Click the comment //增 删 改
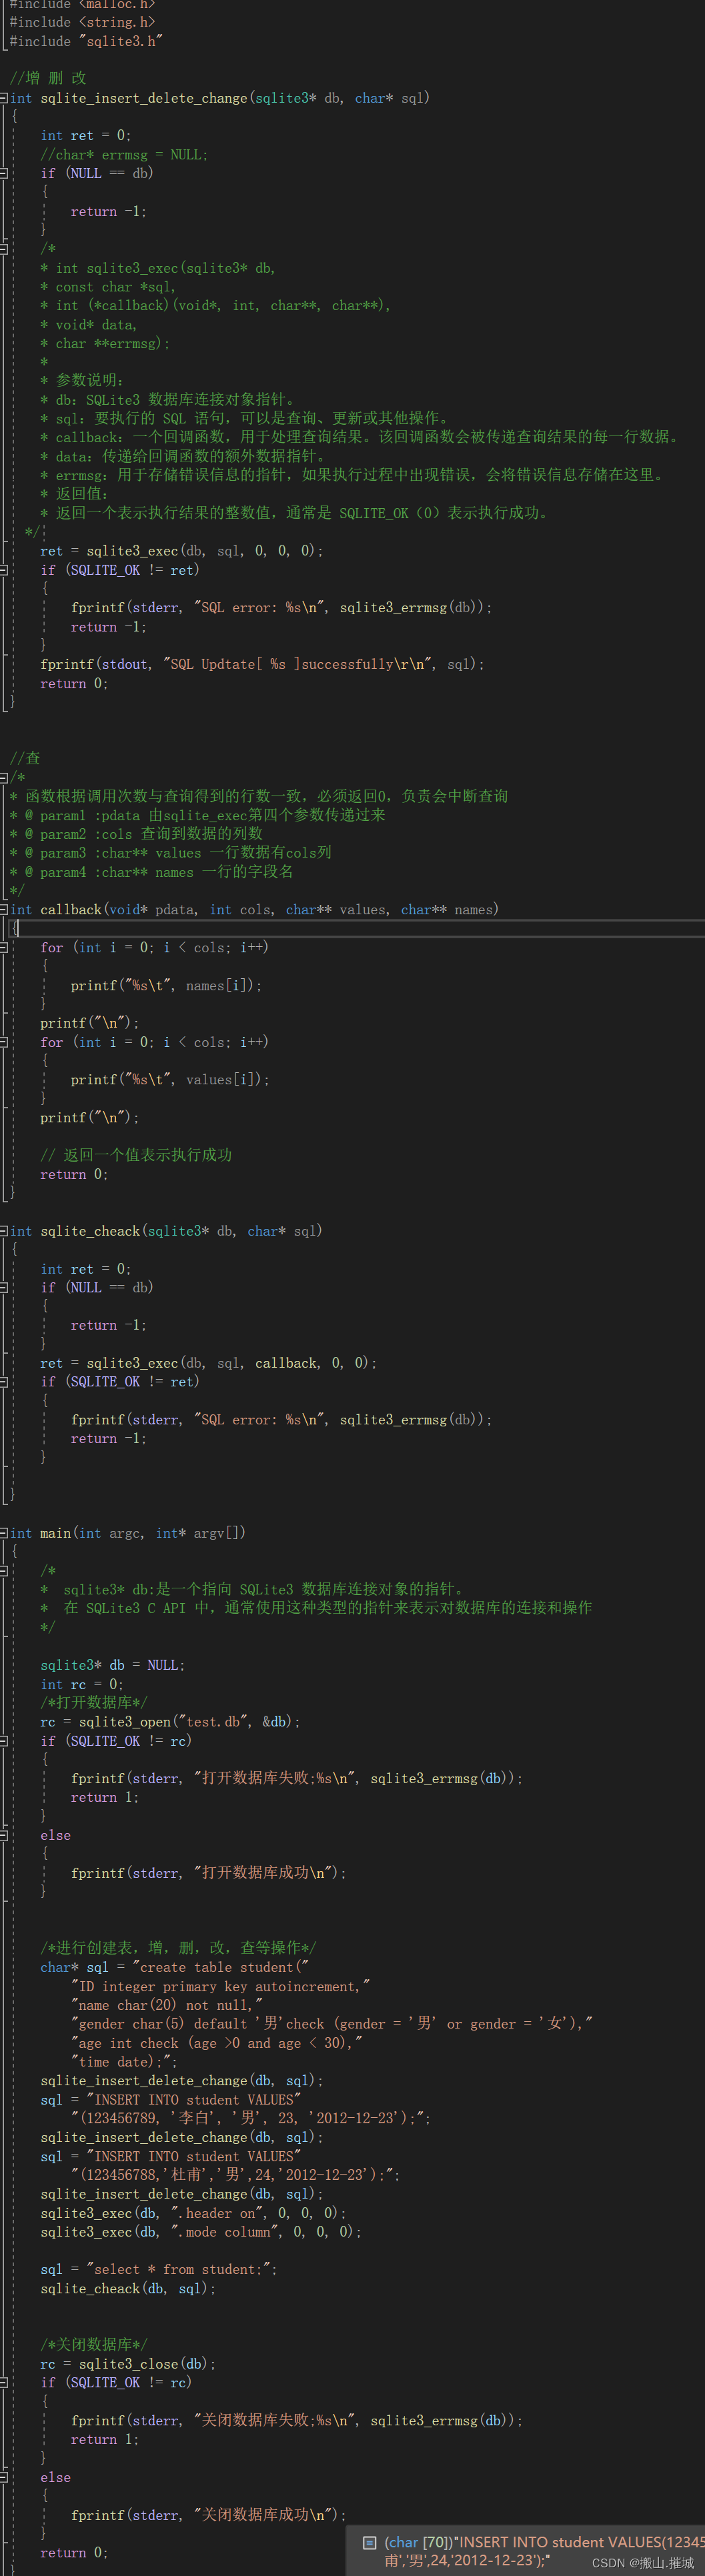The height and width of the screenshot is (2576, 705). coord(48,78)
